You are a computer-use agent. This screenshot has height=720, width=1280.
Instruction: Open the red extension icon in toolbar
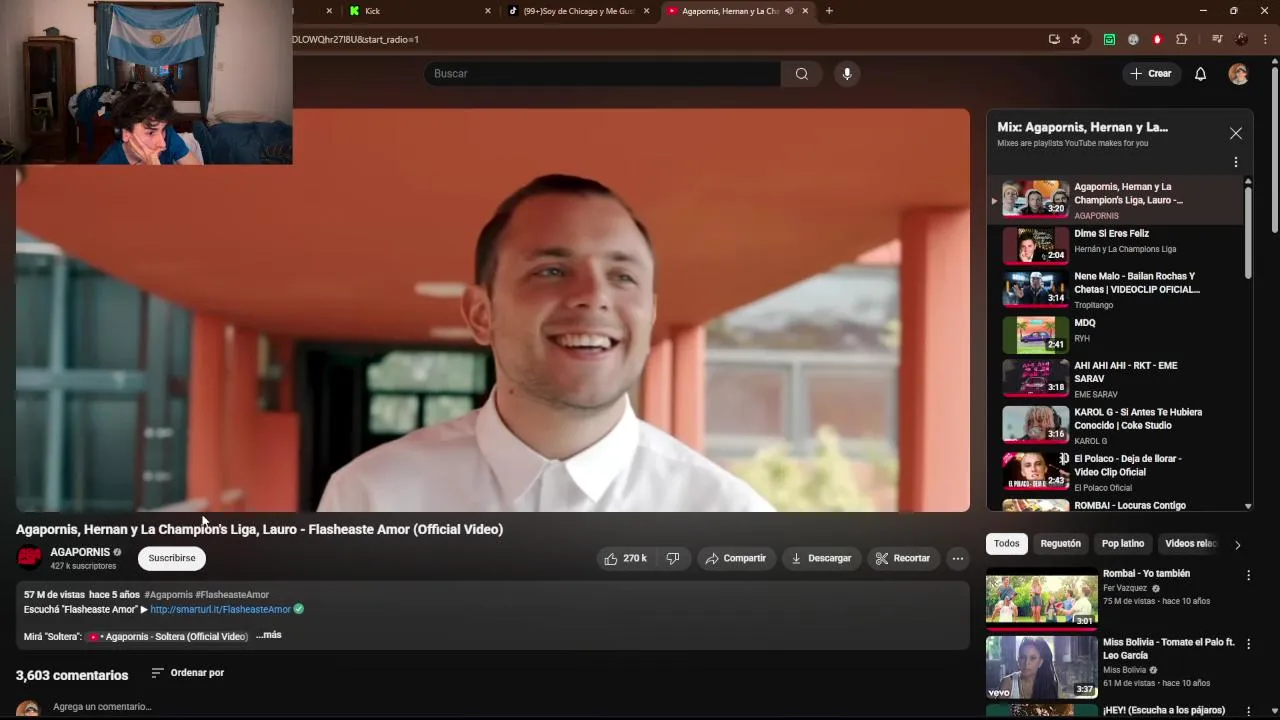(x=1157, y=39)
